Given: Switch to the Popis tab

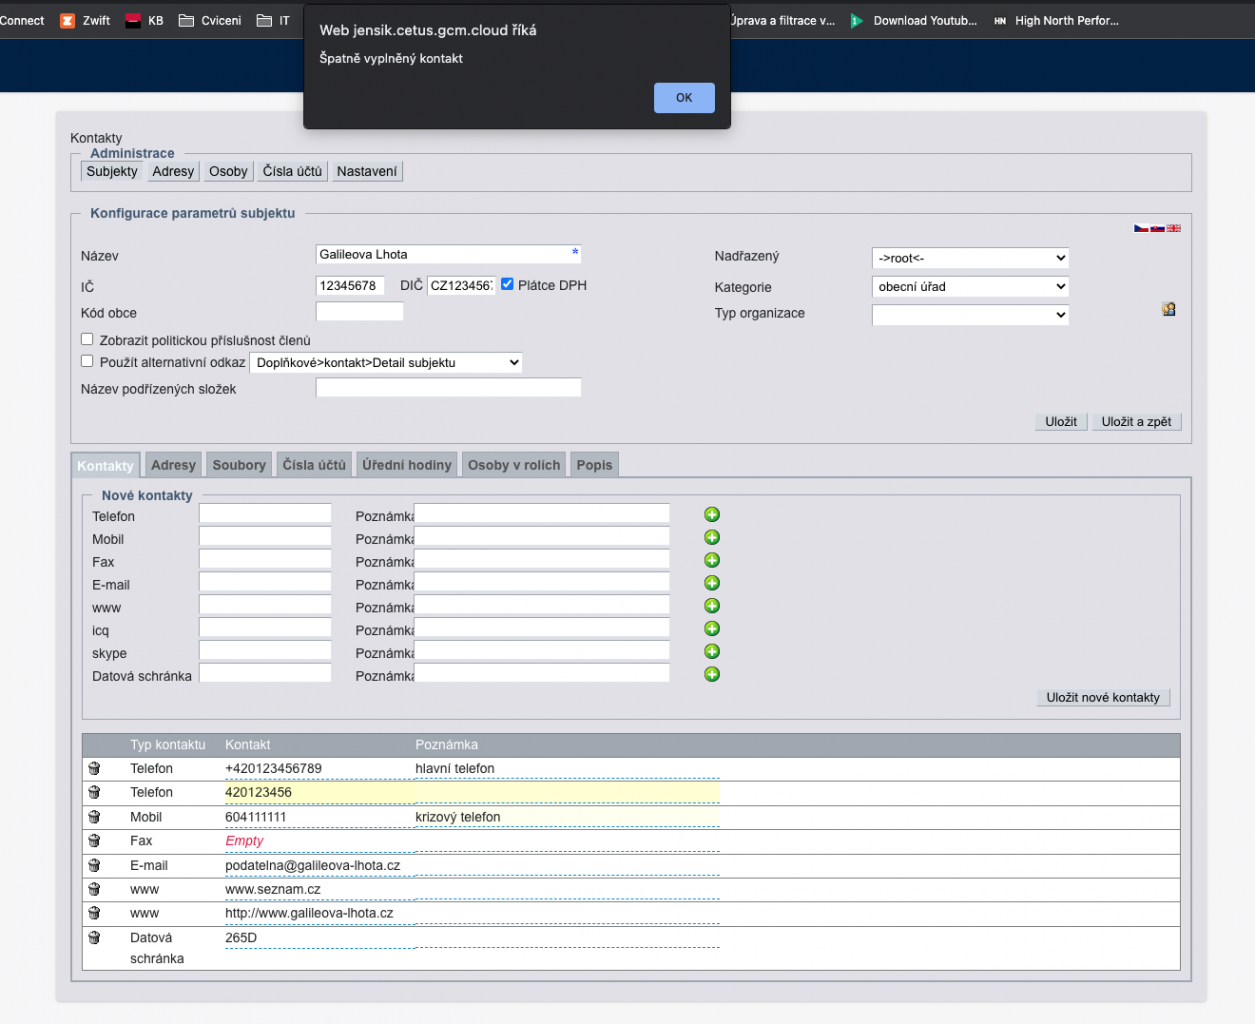Looking at the screenshot, I should pos(594,465).
